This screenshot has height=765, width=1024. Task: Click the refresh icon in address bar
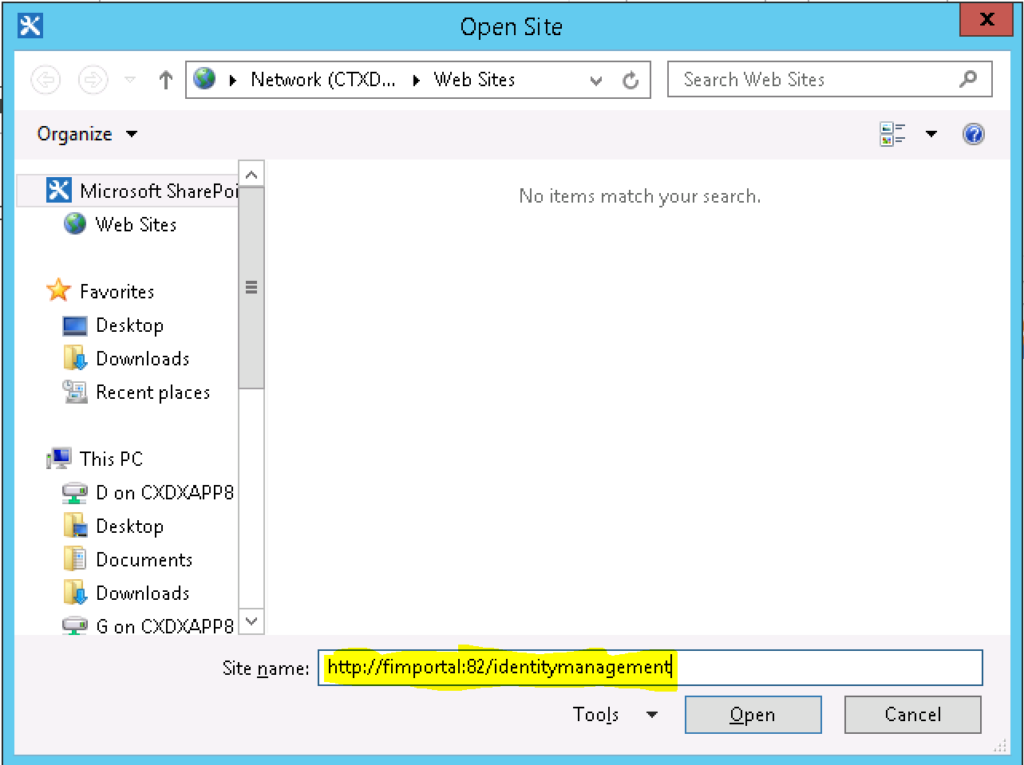630,80
